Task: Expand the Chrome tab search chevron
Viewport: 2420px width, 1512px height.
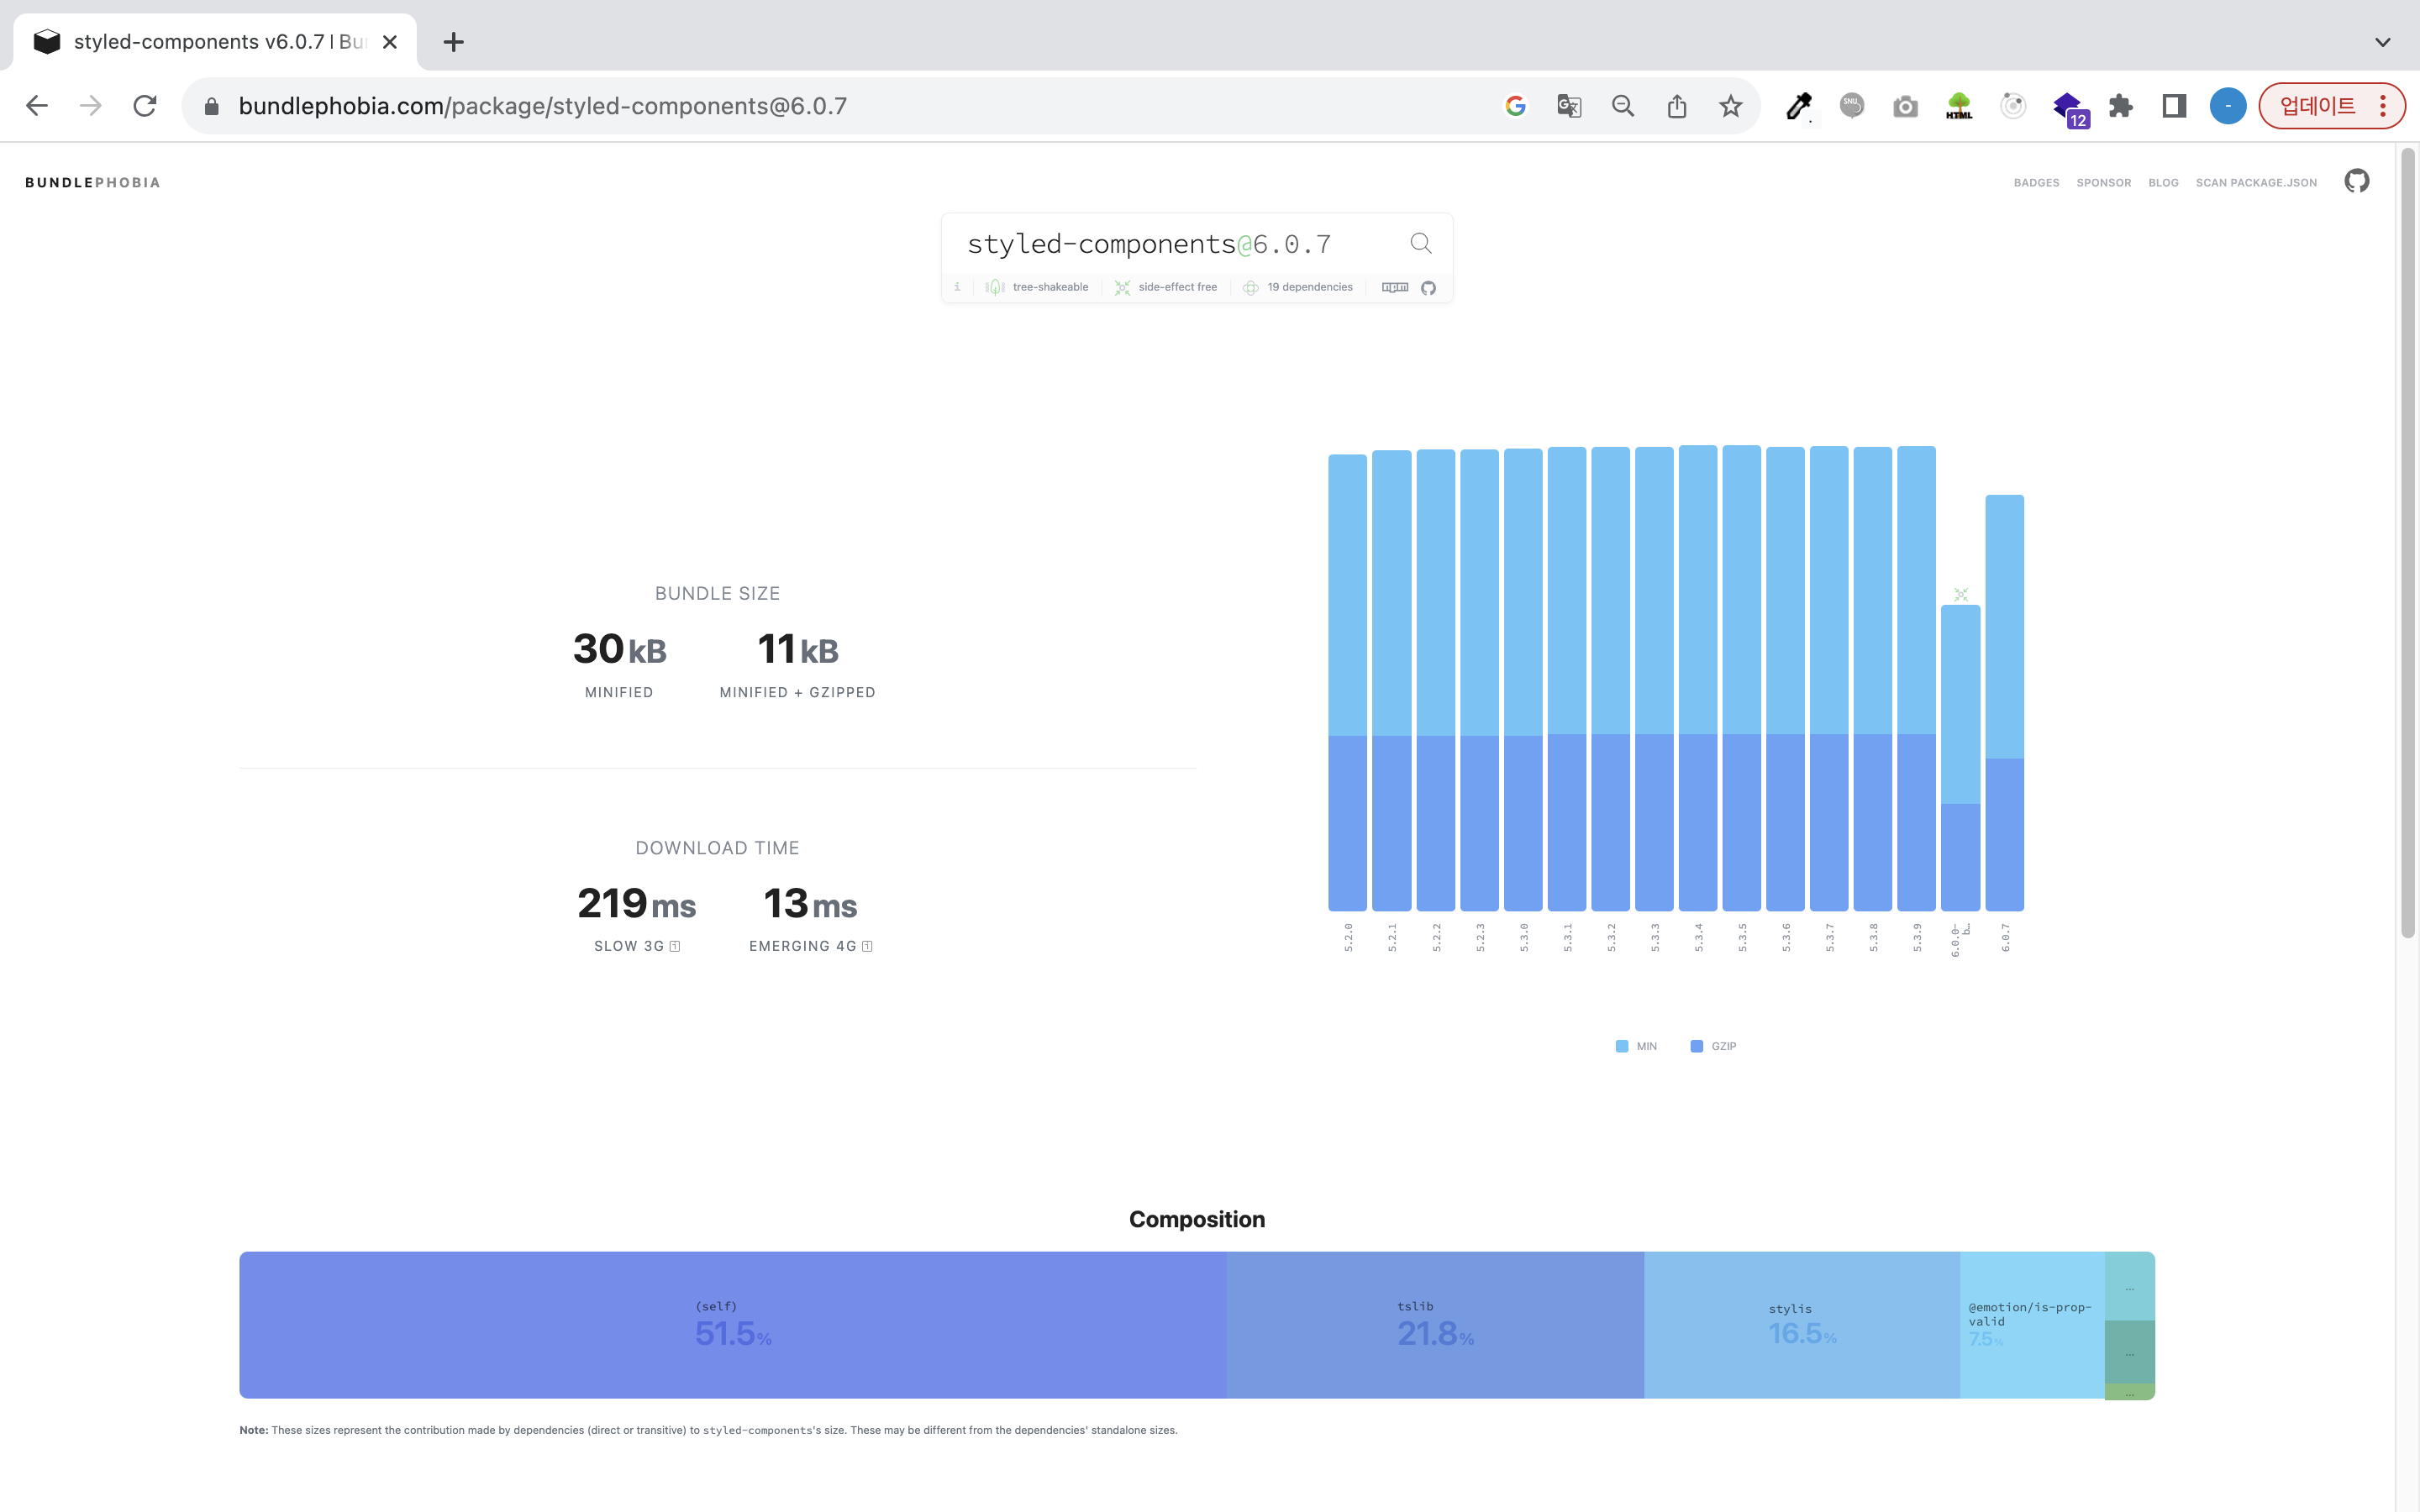Action: pos(2382,42)
